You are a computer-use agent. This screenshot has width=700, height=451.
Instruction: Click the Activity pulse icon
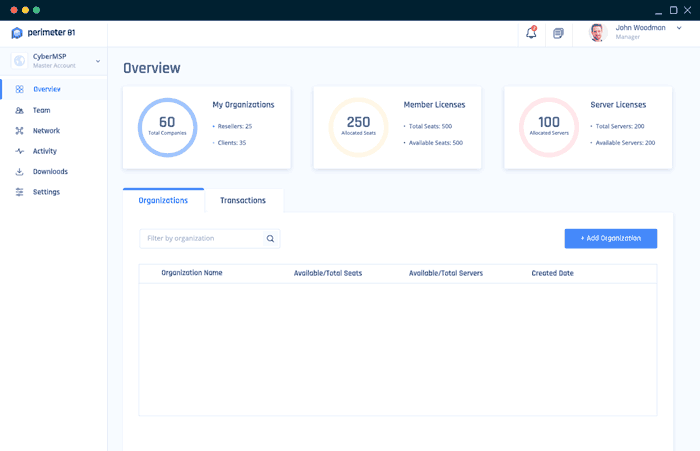coord(20,151)
